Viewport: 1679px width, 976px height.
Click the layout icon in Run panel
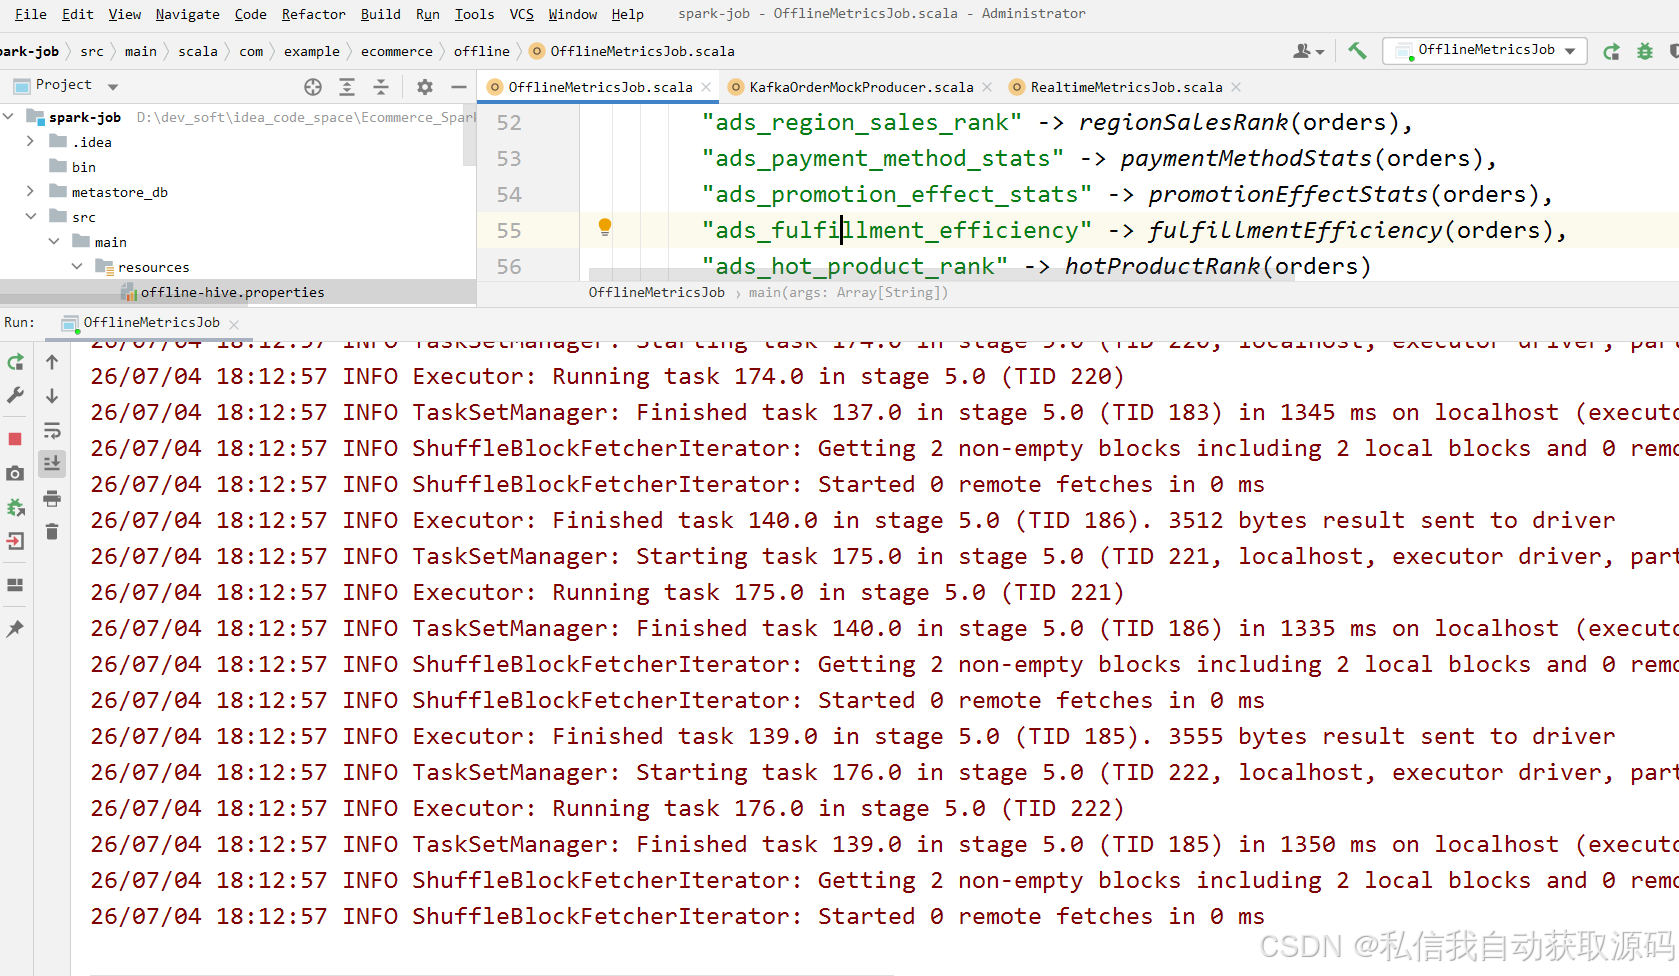coord(15,585)
